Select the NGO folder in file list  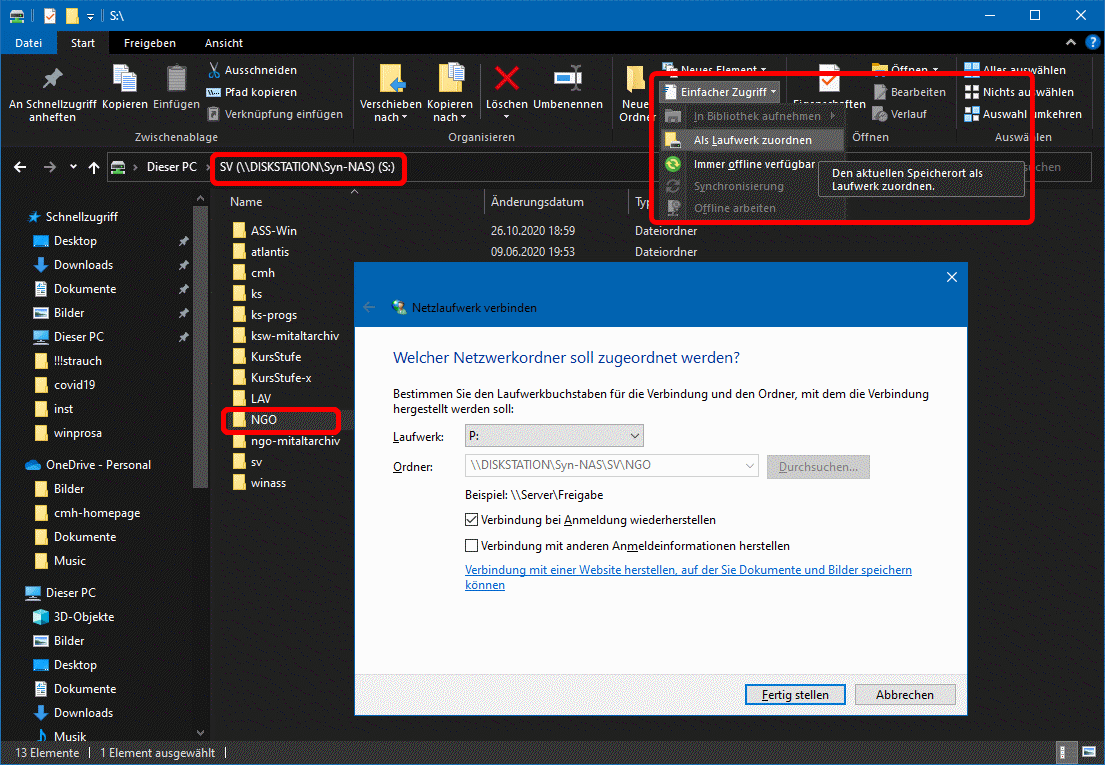coord(263,419)
